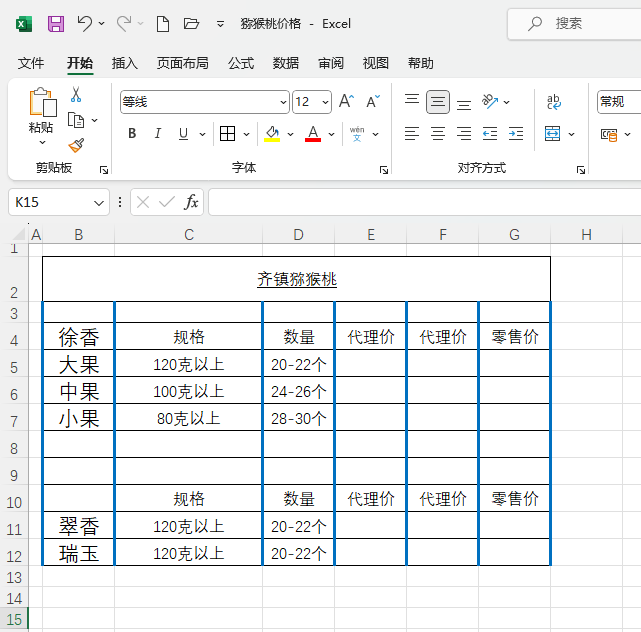Apply yellow fill color bucket
This screenshot has height=632, width=641.
click(272, 133)
